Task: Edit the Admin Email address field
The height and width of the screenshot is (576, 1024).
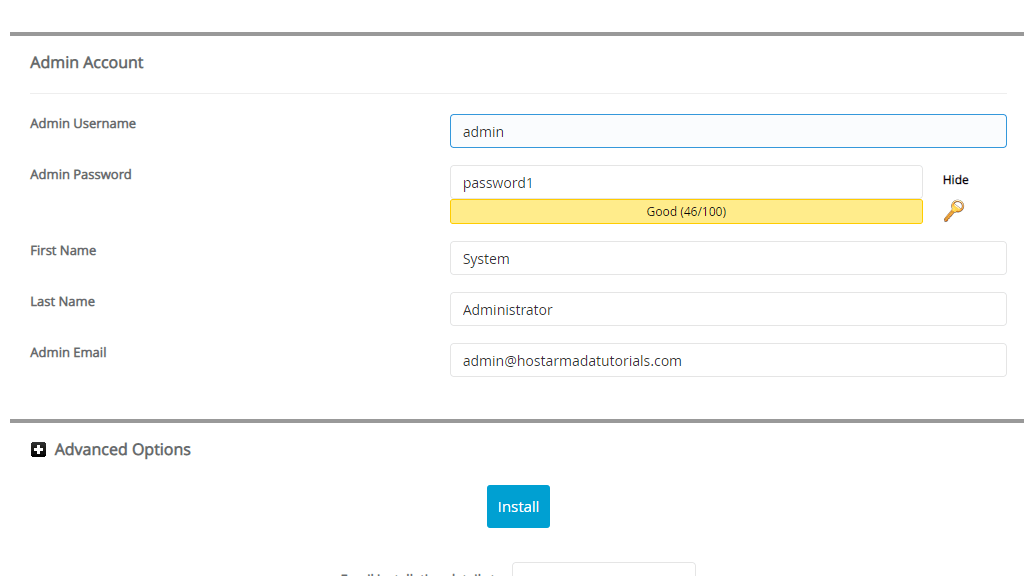Action: pos(727,360)
